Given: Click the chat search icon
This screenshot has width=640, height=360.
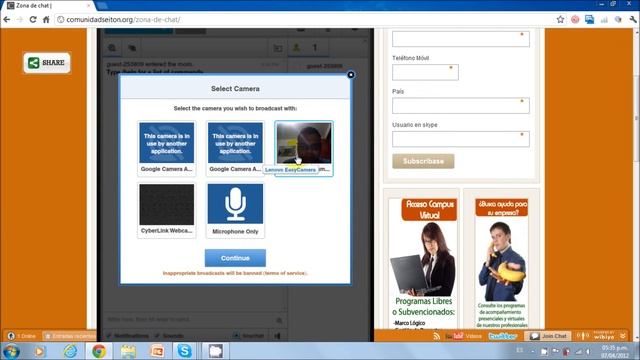Looking at the screenshot, I should 112,48.
